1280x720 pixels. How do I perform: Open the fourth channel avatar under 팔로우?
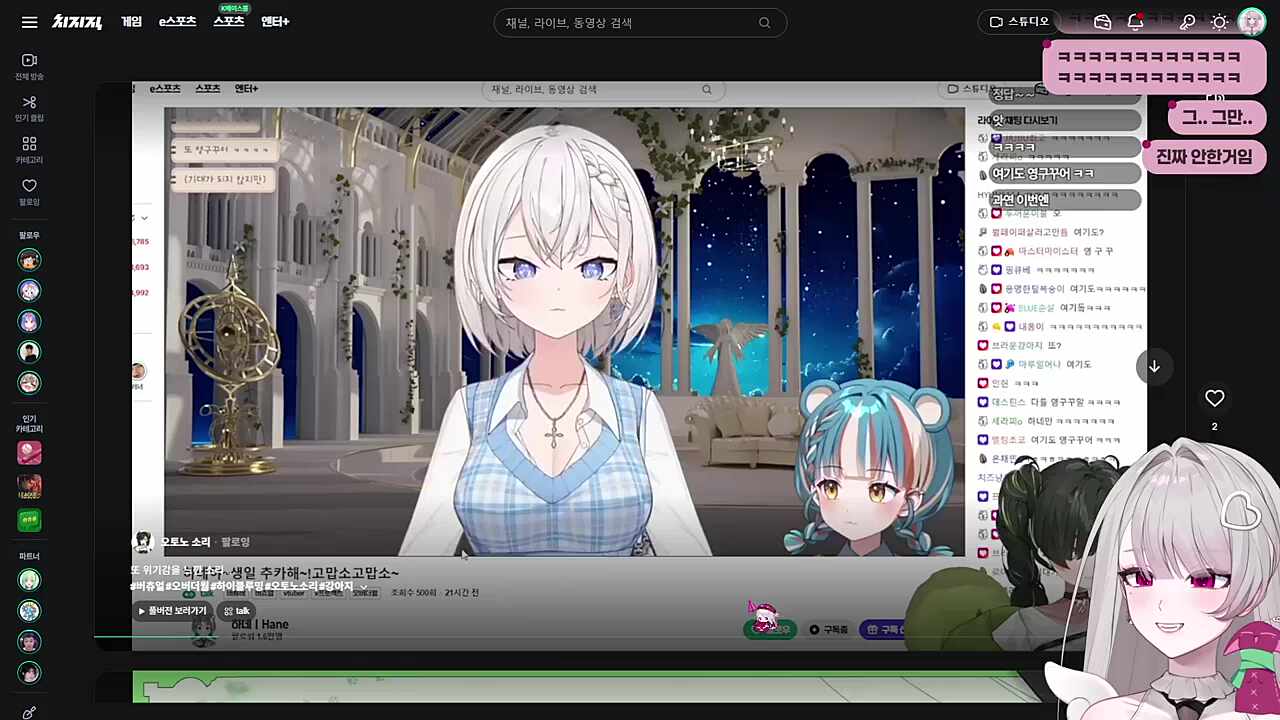click(29, 352)
